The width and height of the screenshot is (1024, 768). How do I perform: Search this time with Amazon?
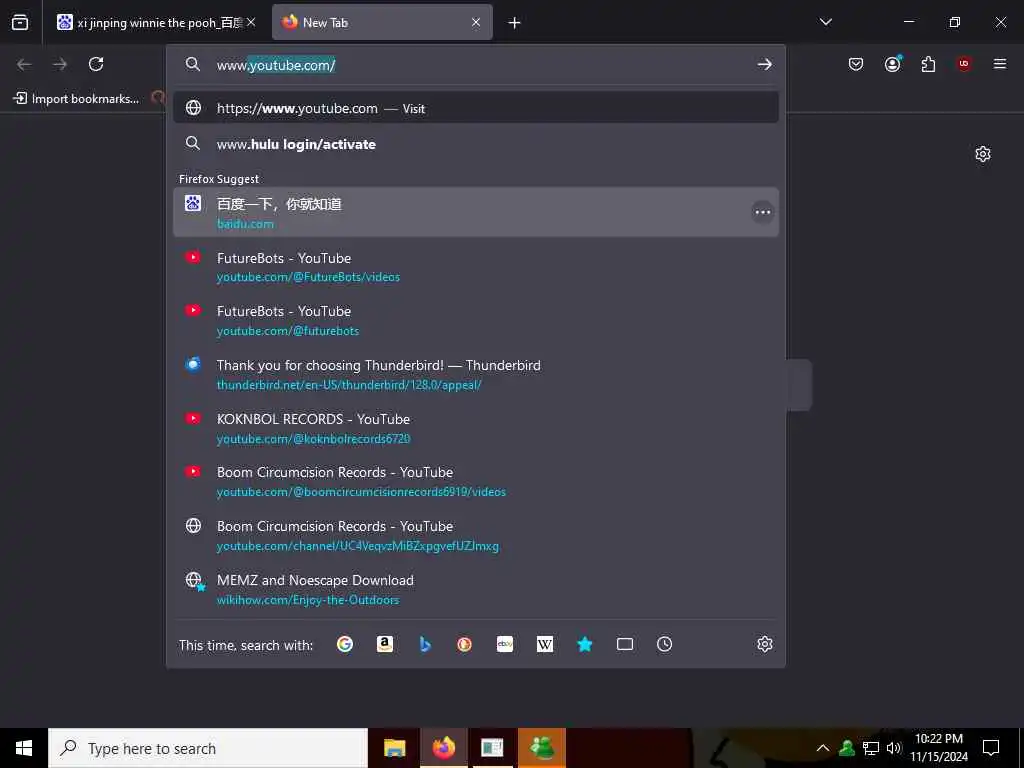[385, 645]
